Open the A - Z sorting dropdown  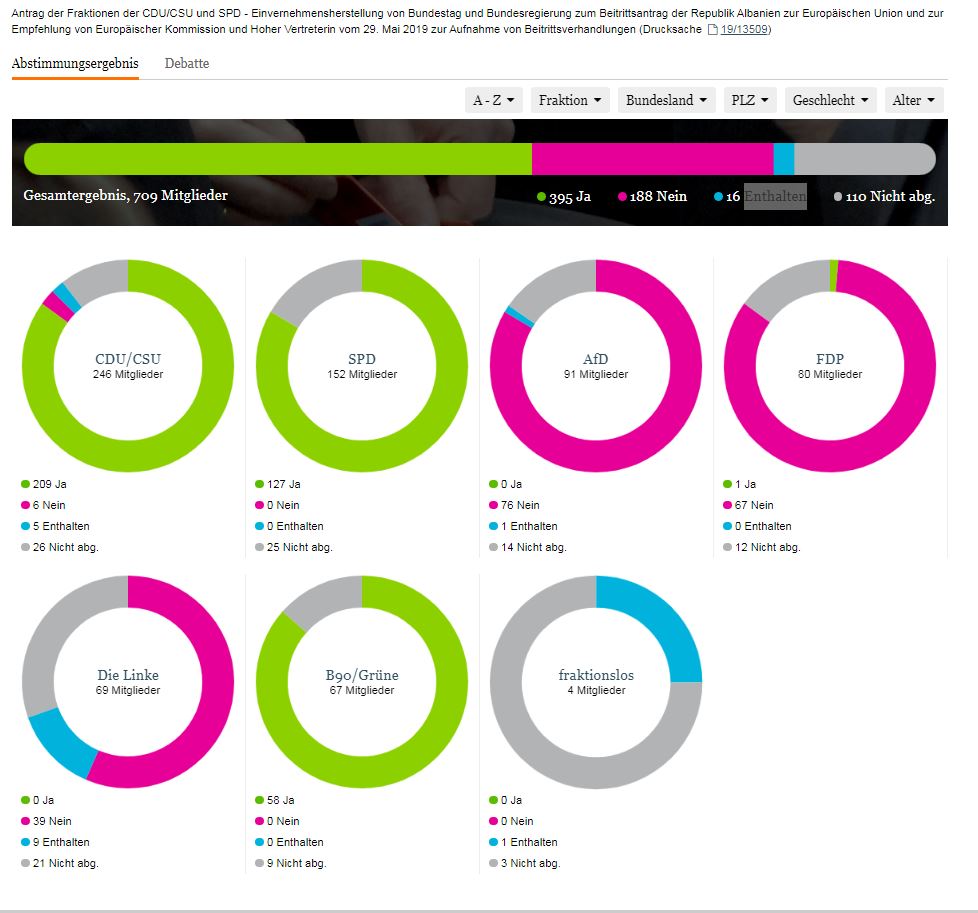point(494,100)
